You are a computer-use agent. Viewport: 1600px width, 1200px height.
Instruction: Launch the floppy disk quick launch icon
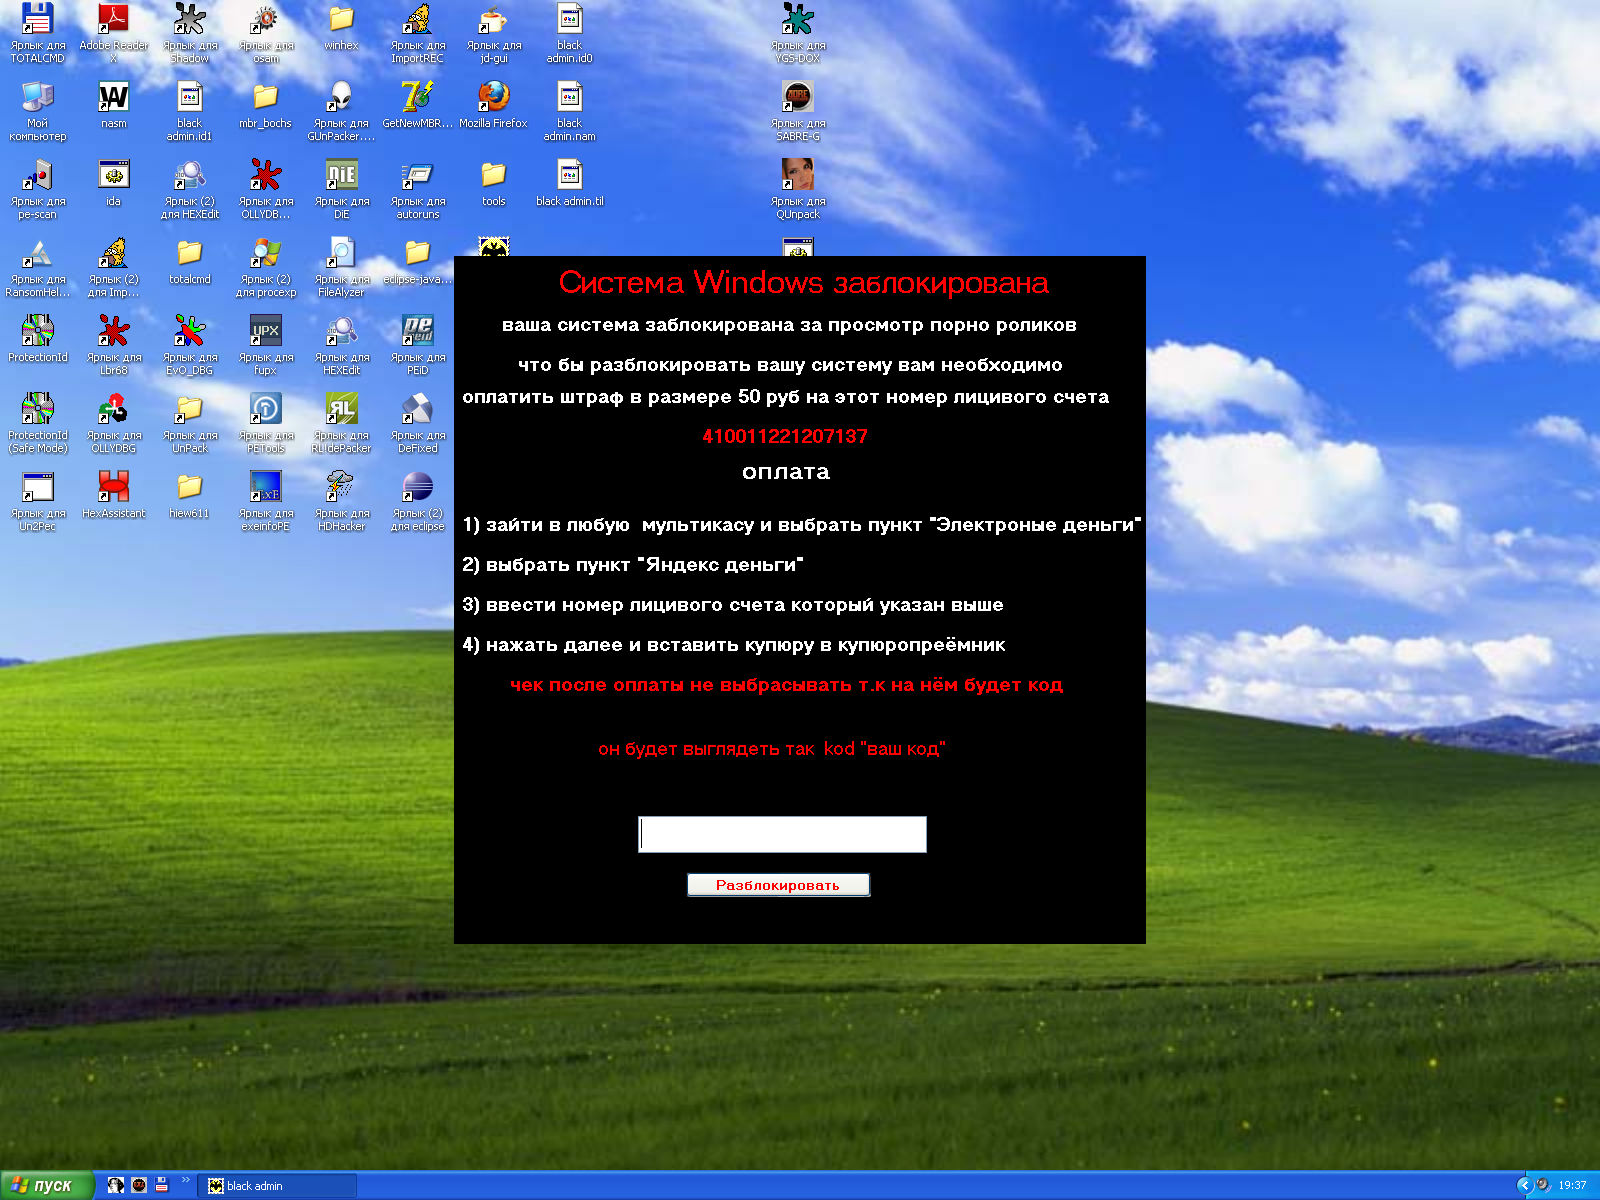point(161,1185)
